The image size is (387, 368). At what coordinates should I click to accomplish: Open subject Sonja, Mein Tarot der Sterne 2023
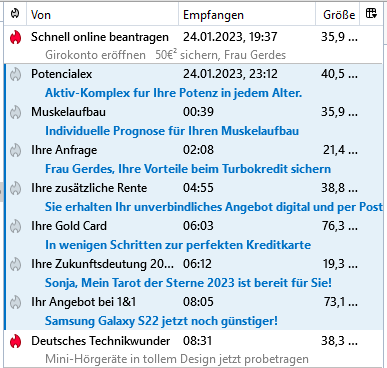click(188, 283)
